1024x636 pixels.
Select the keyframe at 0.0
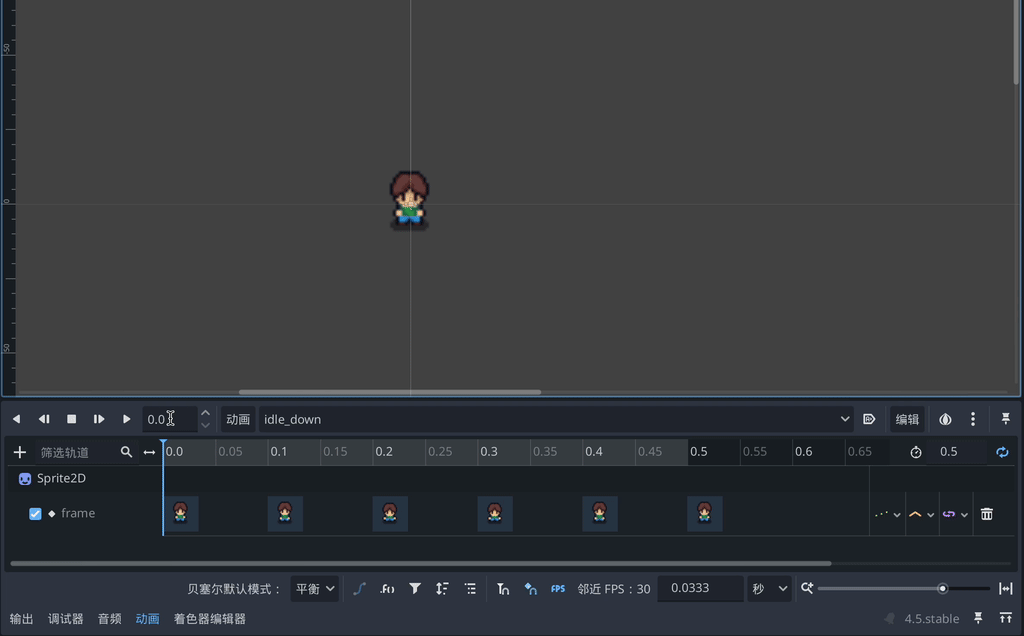click(180, 513)
